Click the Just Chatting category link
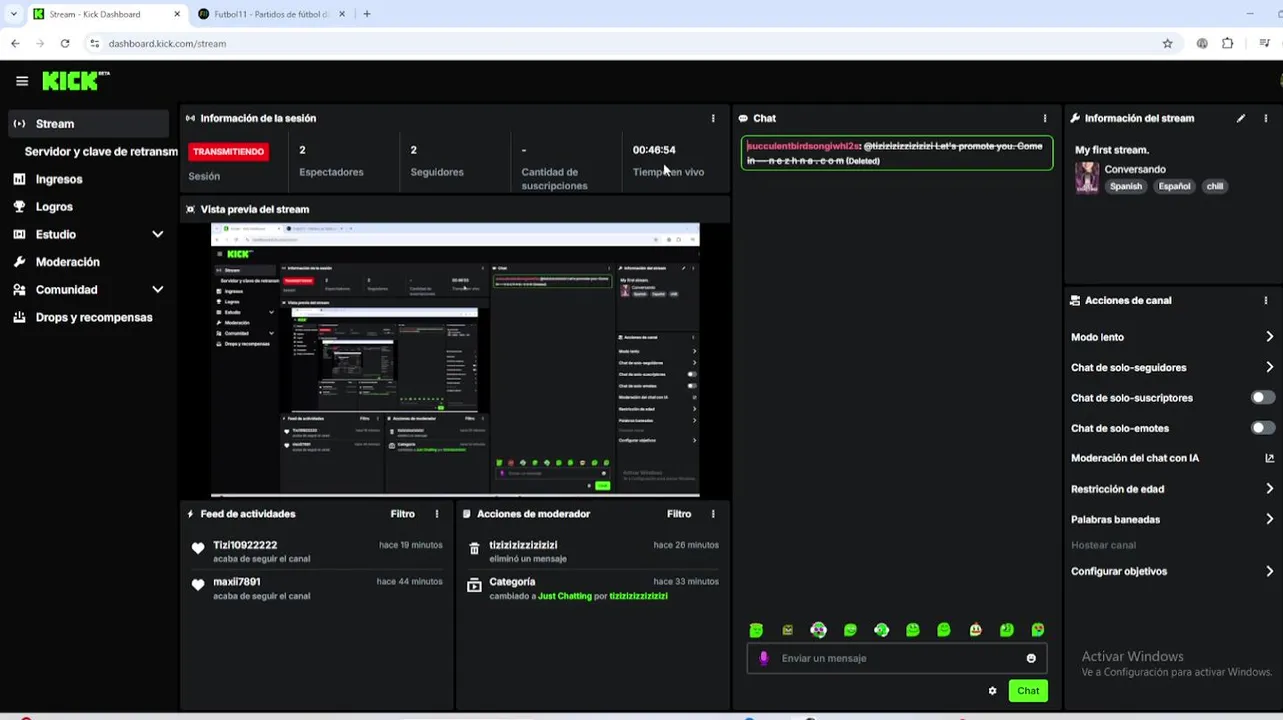The height and width of the screenshot is (720, 1283). [x=565, y=596]
